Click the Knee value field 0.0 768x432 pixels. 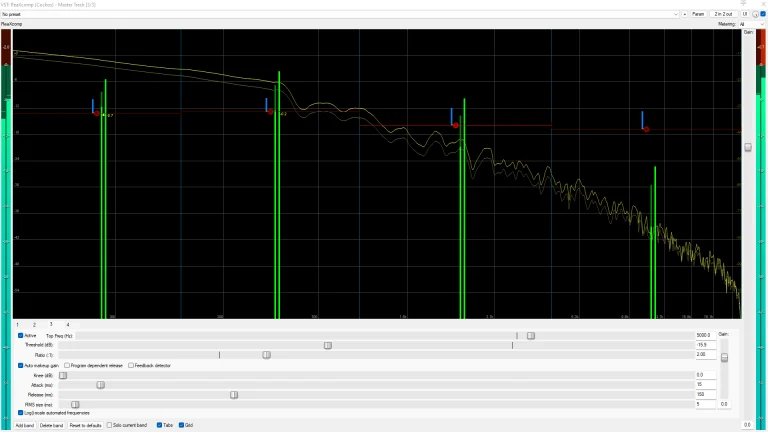click(705, 375)
